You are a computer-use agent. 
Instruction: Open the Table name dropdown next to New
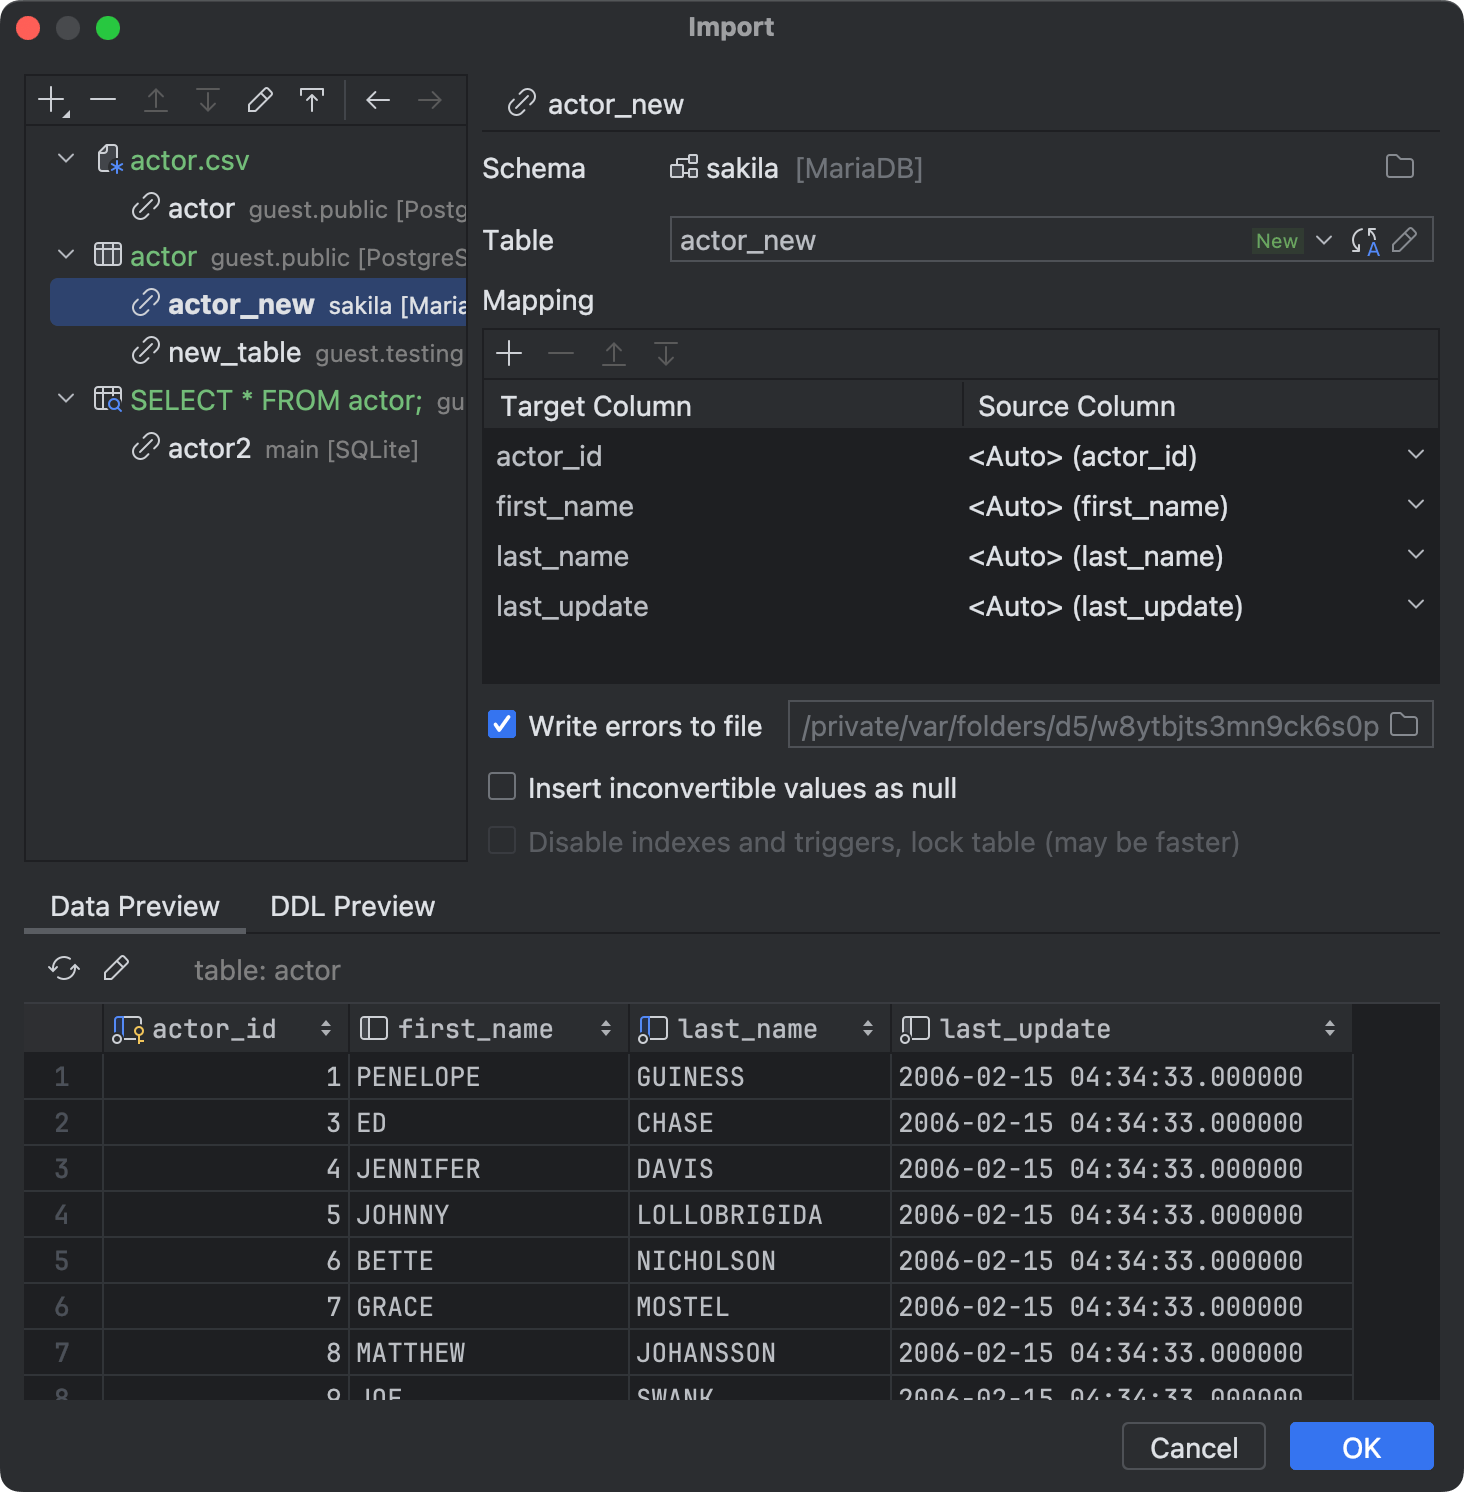point(1324,239)
